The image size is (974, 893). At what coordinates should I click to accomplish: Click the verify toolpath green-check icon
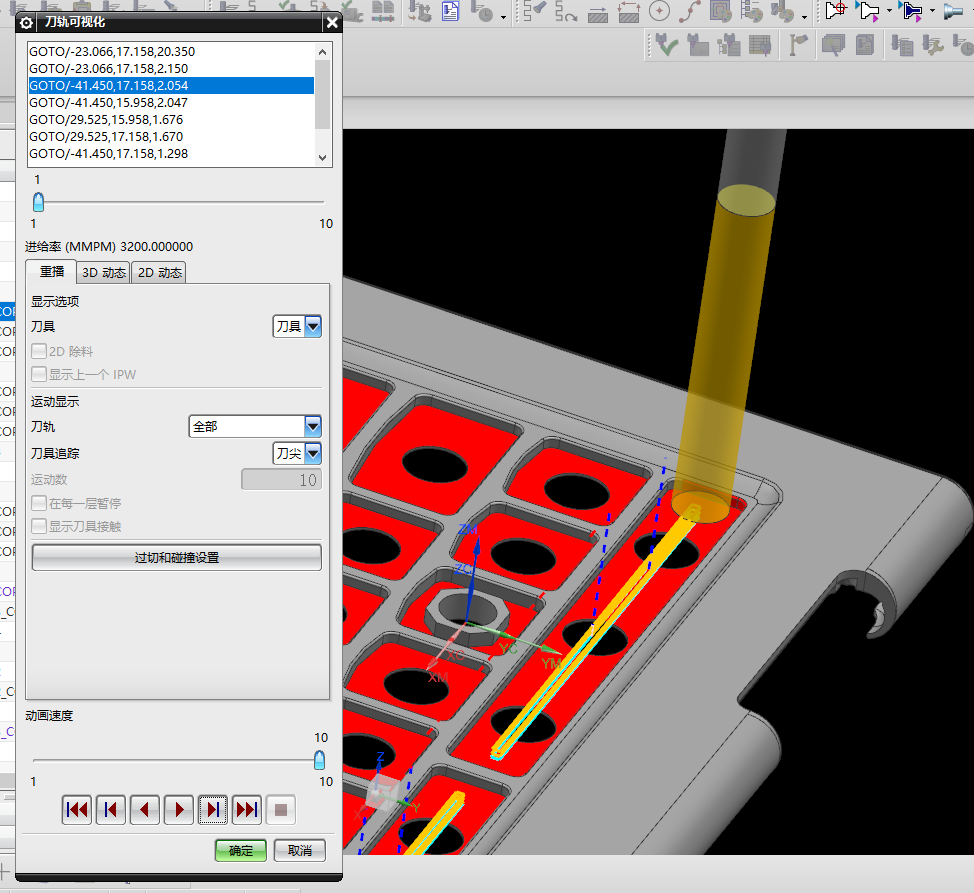(x=666, y=45)
